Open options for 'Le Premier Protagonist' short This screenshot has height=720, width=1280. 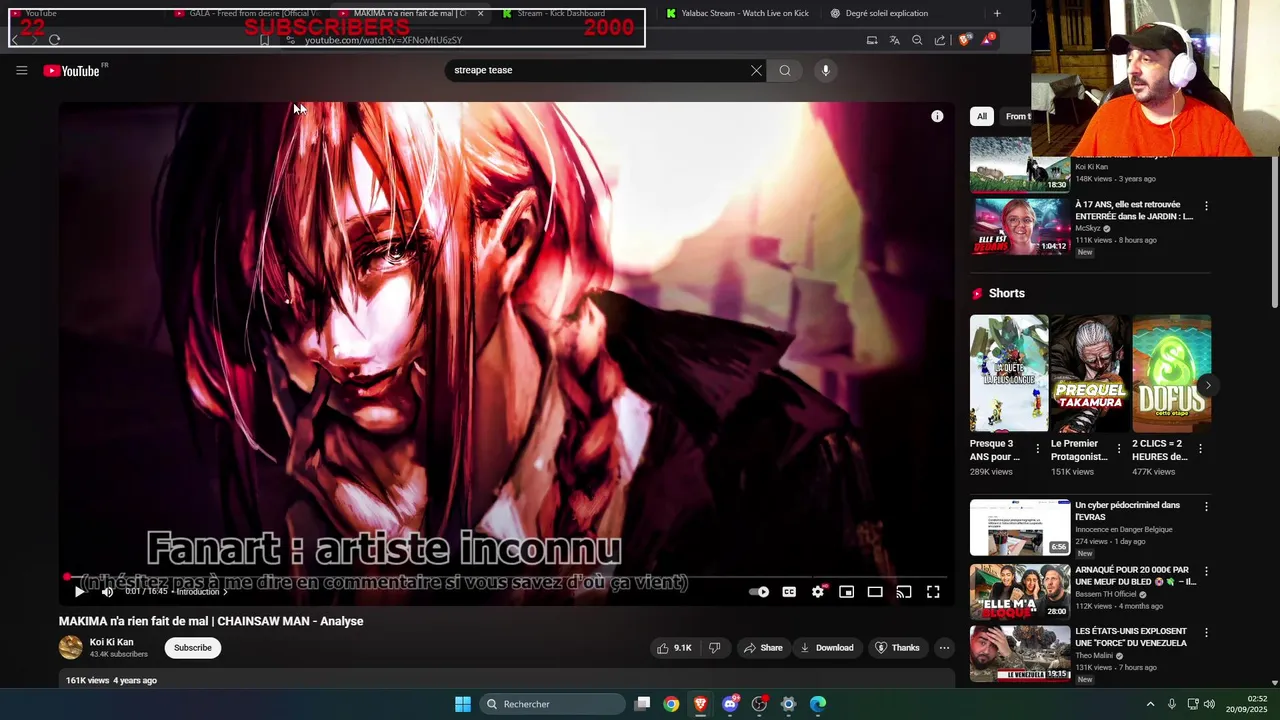[x=1119, y=449]
